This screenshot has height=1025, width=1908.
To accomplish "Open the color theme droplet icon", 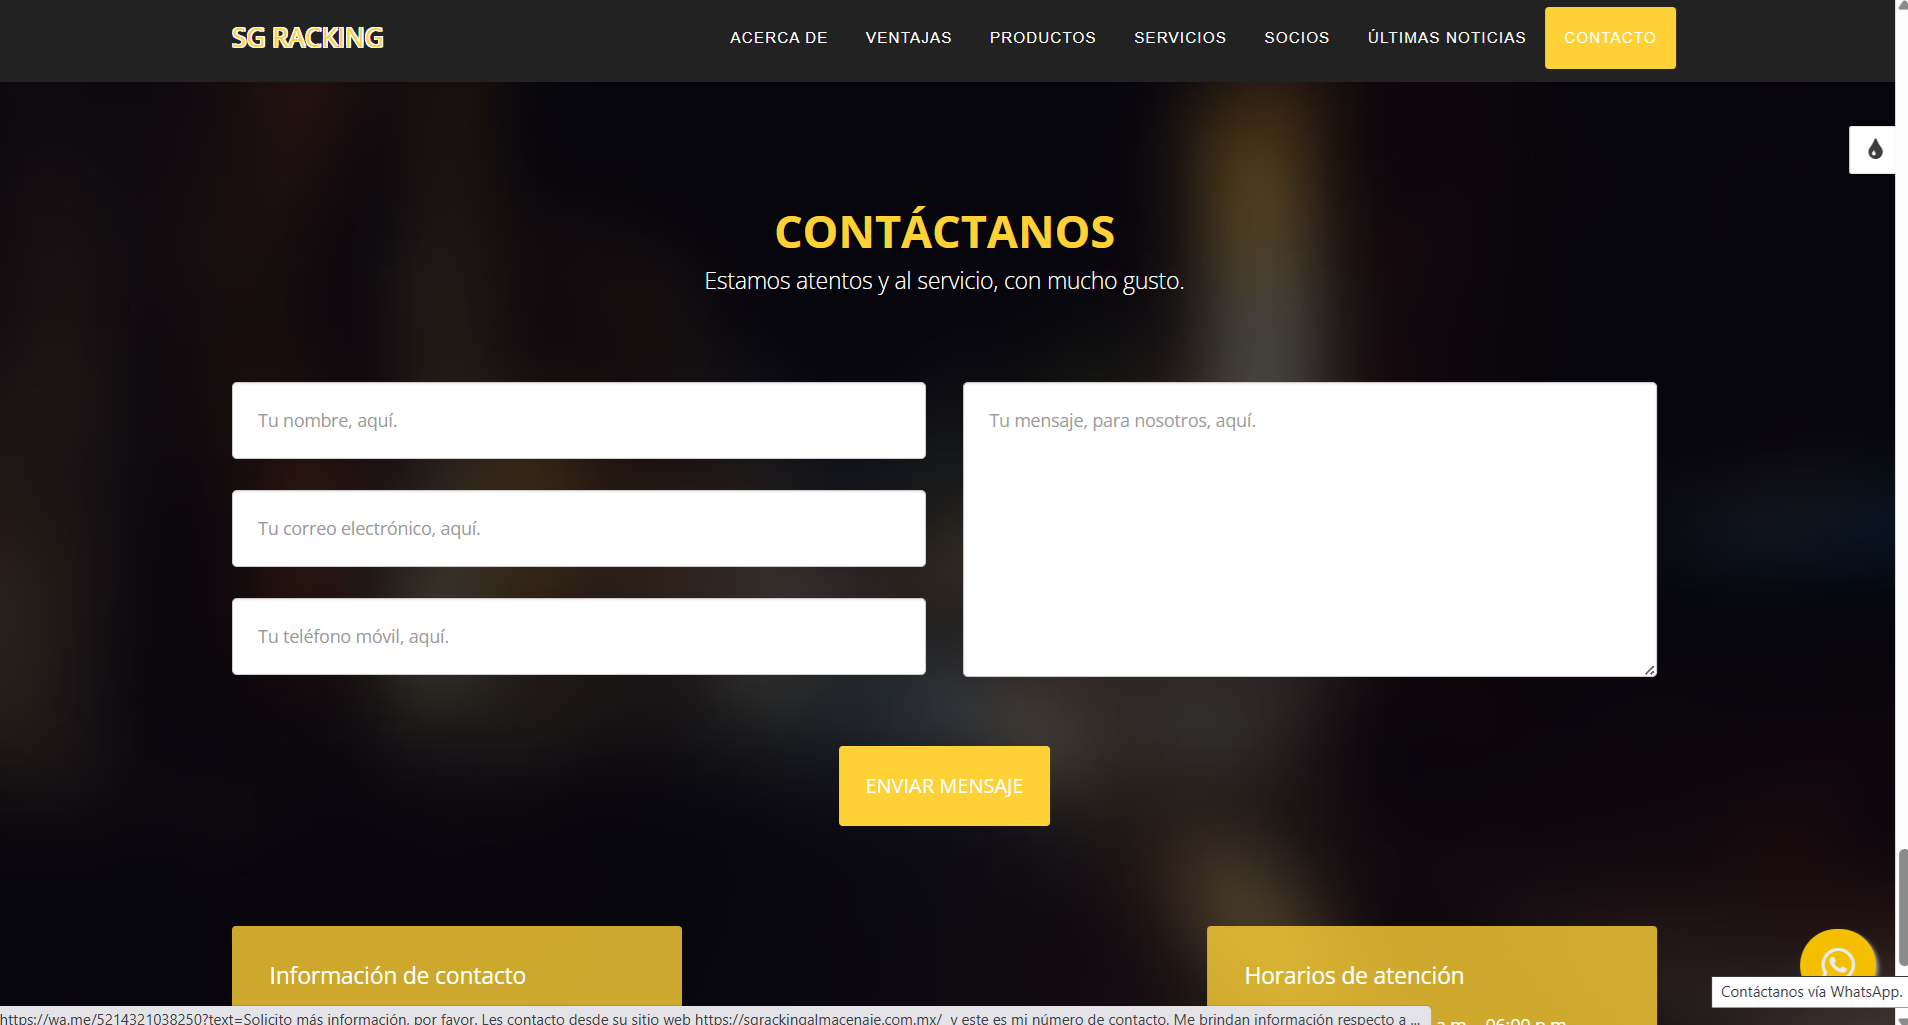I will click(x=1874, y=150).
